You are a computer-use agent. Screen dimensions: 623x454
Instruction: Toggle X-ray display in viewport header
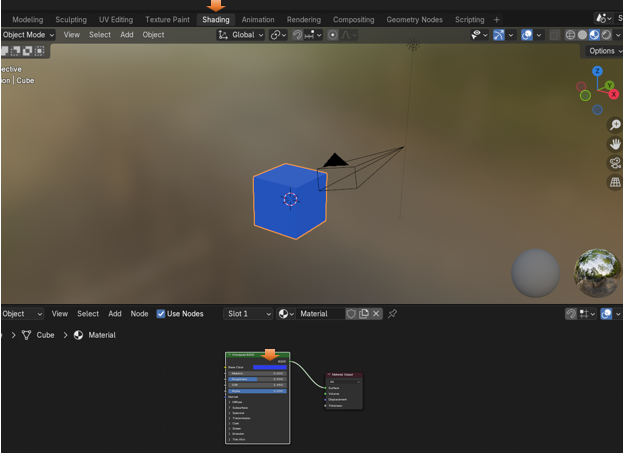[x=555, y=35]
